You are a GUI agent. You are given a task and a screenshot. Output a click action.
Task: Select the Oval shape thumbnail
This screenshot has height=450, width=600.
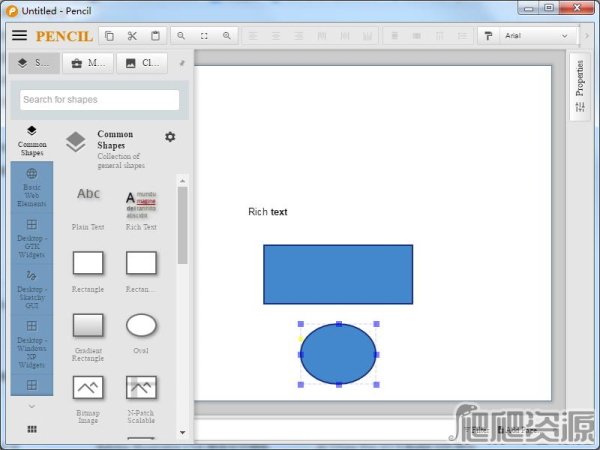click(x=141, y=326)
